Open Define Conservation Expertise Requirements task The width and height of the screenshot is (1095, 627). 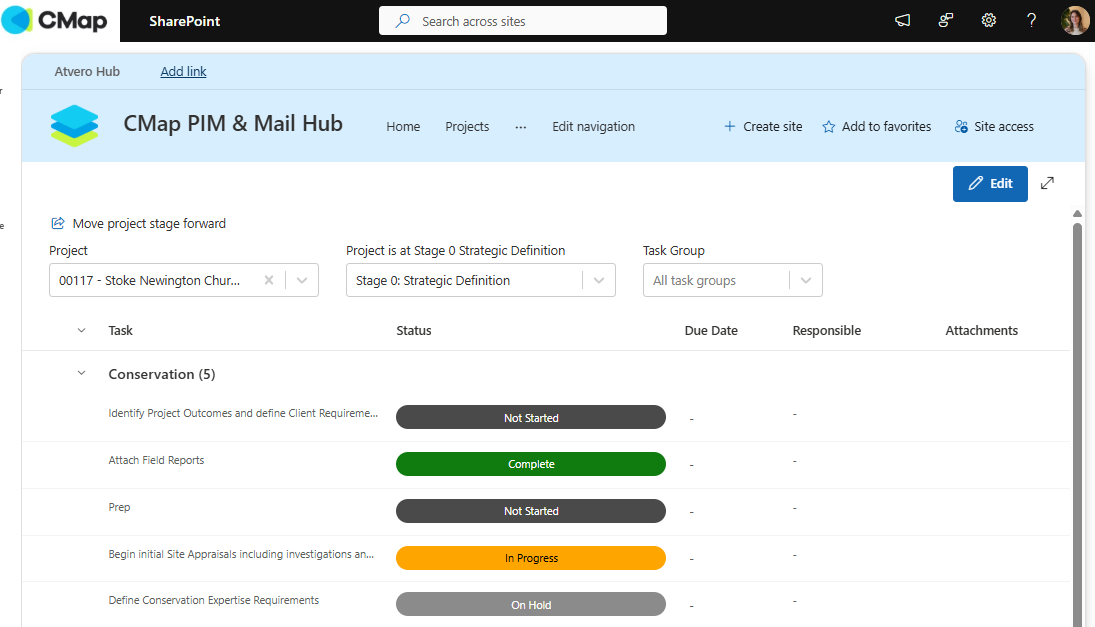(x=214, y=600)
